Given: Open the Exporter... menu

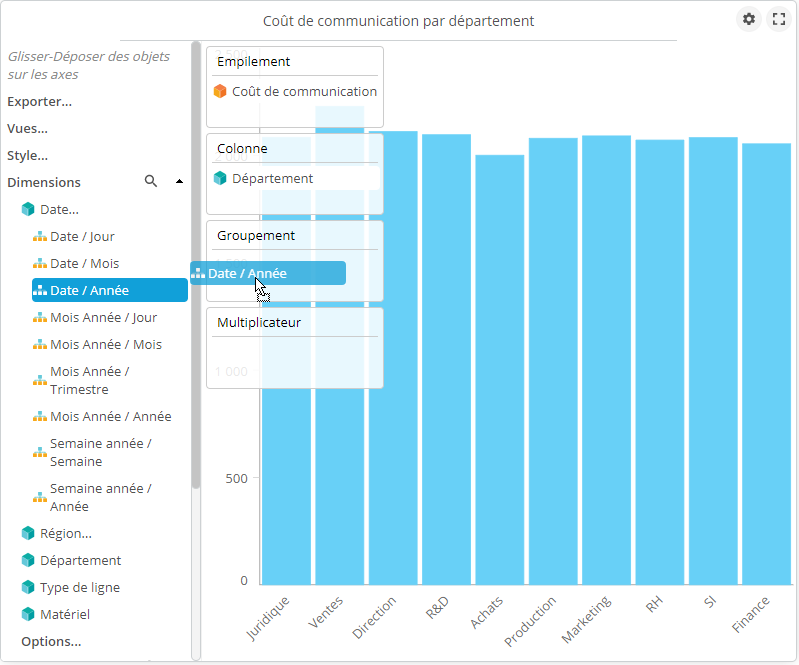Looking at the screenshot, I should click(x=39, y=101).
